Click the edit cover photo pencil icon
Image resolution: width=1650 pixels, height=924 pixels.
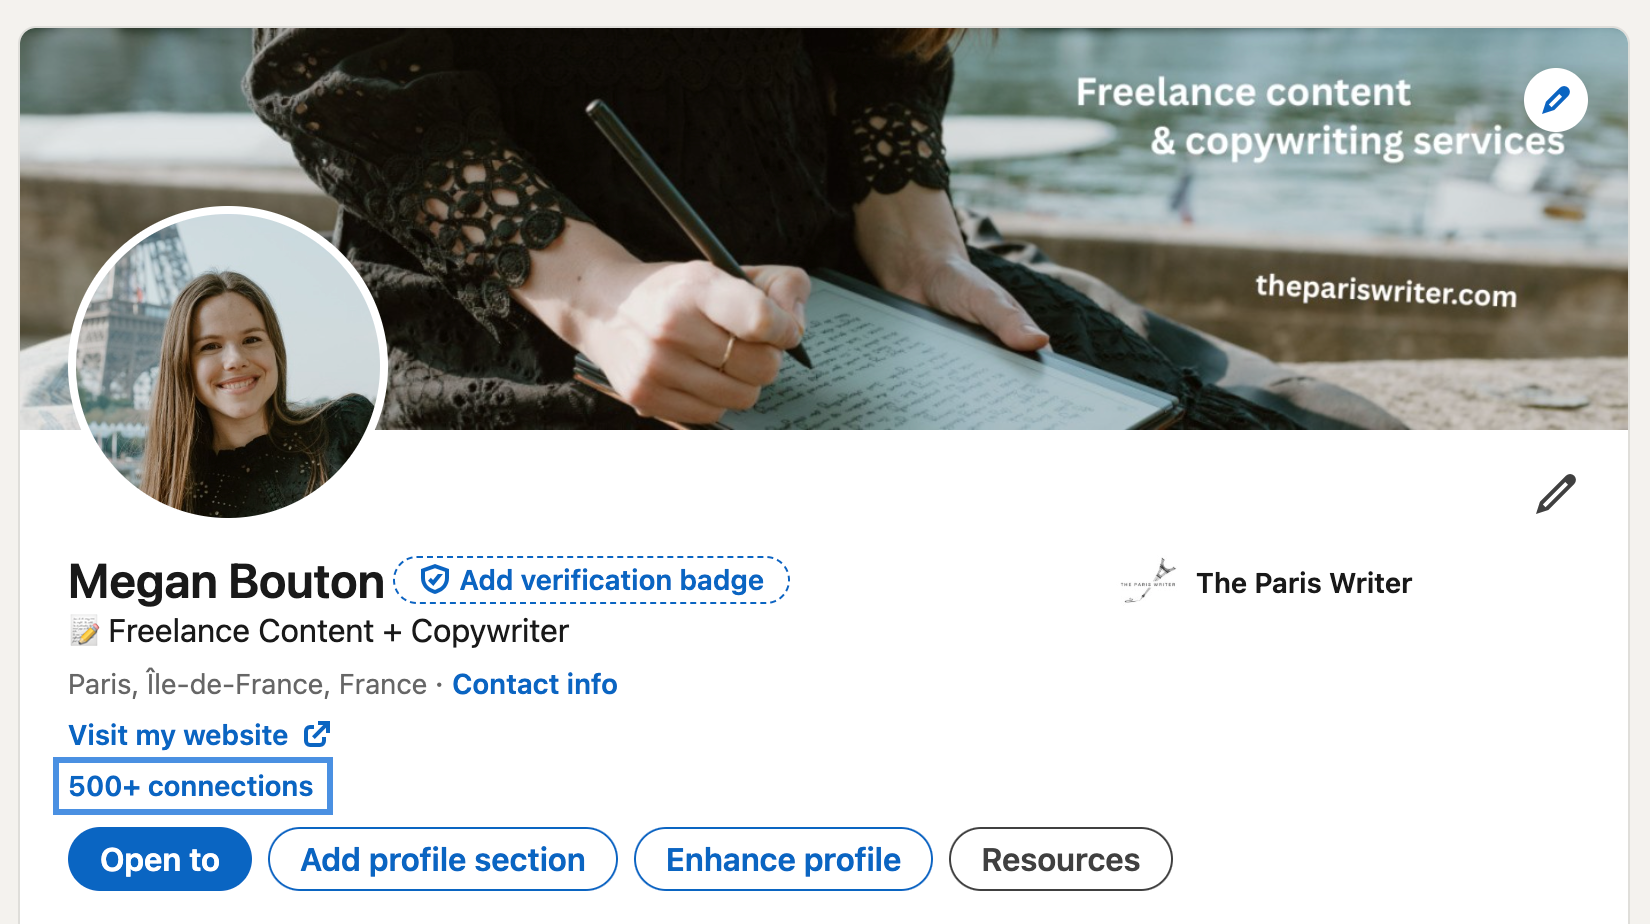[1555, 100]
